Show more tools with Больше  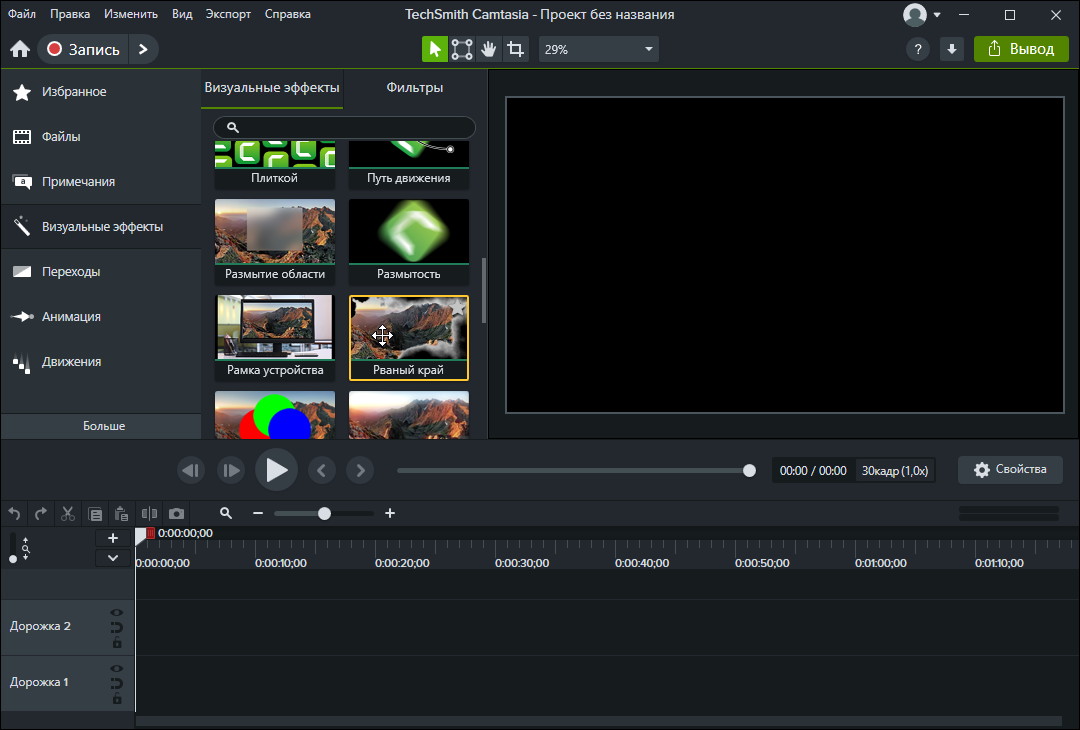[103, 426]
